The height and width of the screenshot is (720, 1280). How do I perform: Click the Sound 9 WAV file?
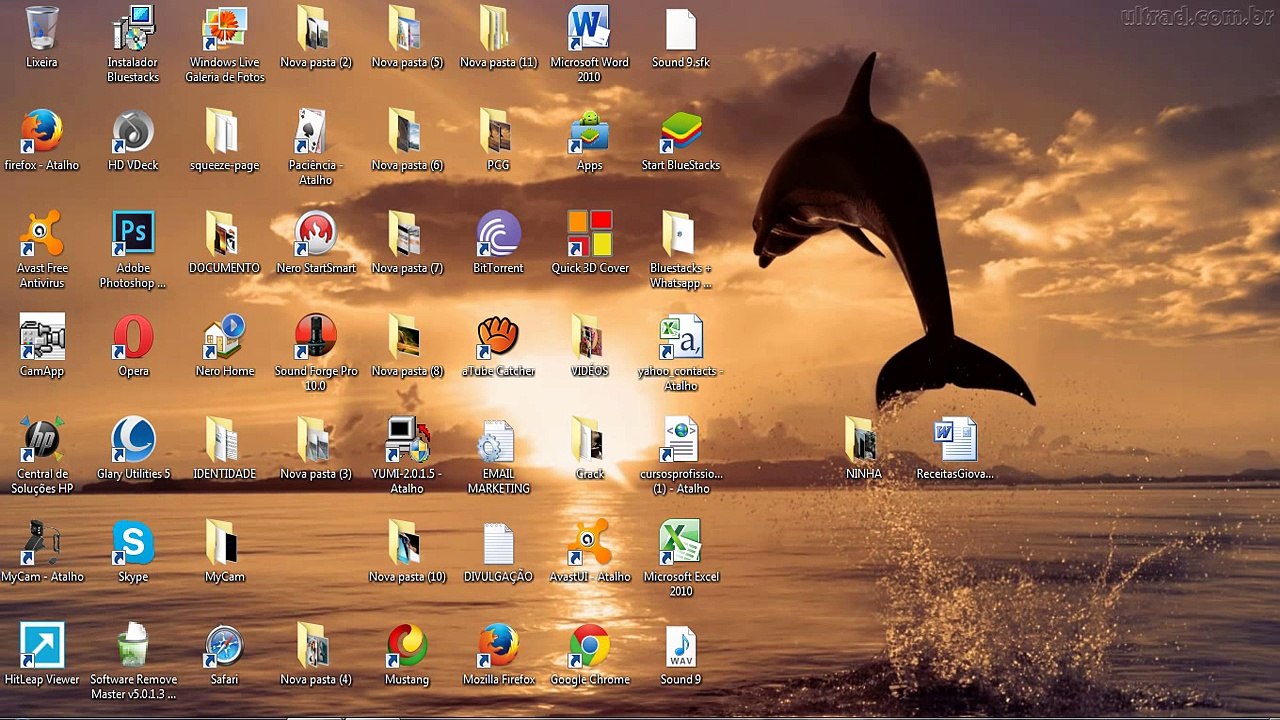pyautogui.click(x=681, y=646)
